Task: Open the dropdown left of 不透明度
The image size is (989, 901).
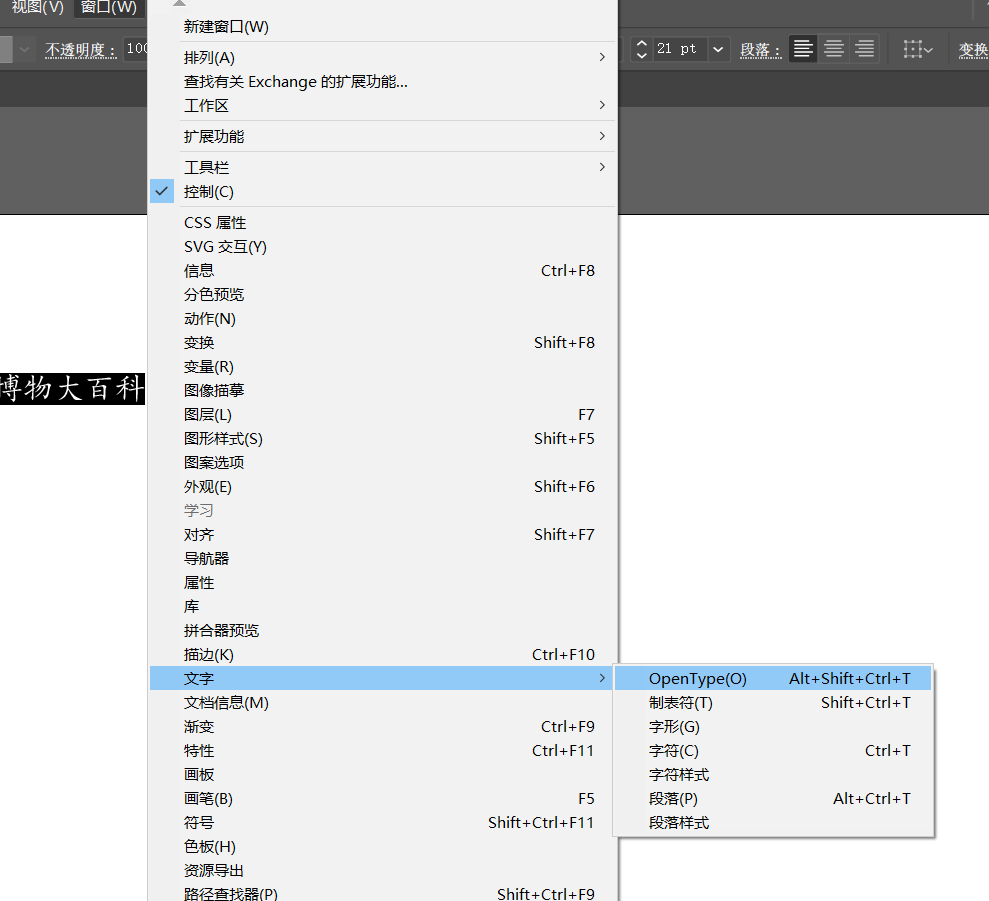Action: click(x=24, y=49)
